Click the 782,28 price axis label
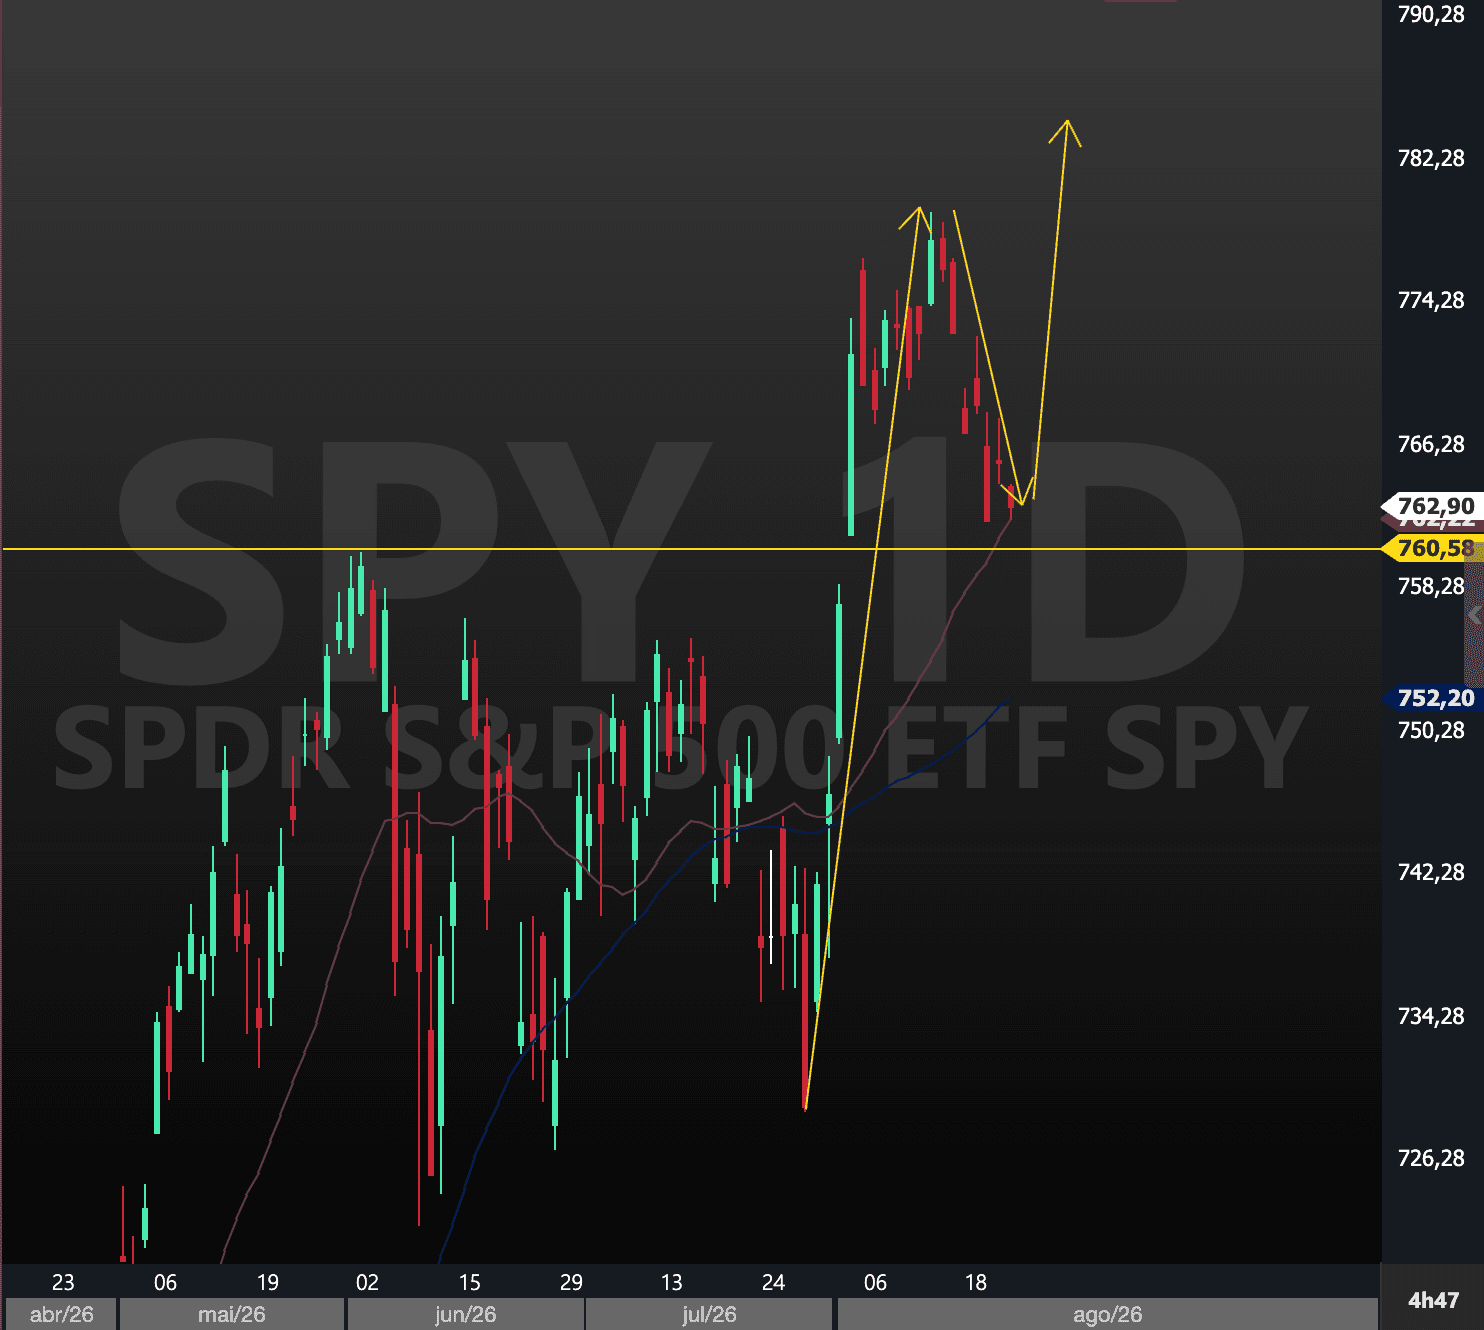Screen dimensions: 1484x1330 click(1431, 158)
